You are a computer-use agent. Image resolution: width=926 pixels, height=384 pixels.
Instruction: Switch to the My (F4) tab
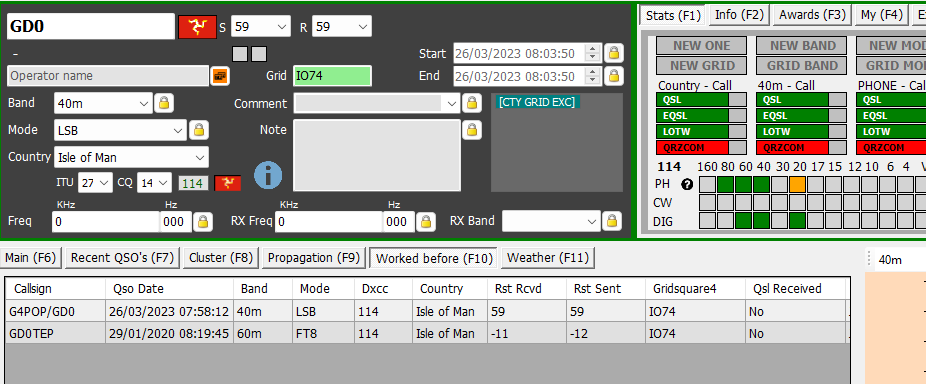click(x=882, y=15)
